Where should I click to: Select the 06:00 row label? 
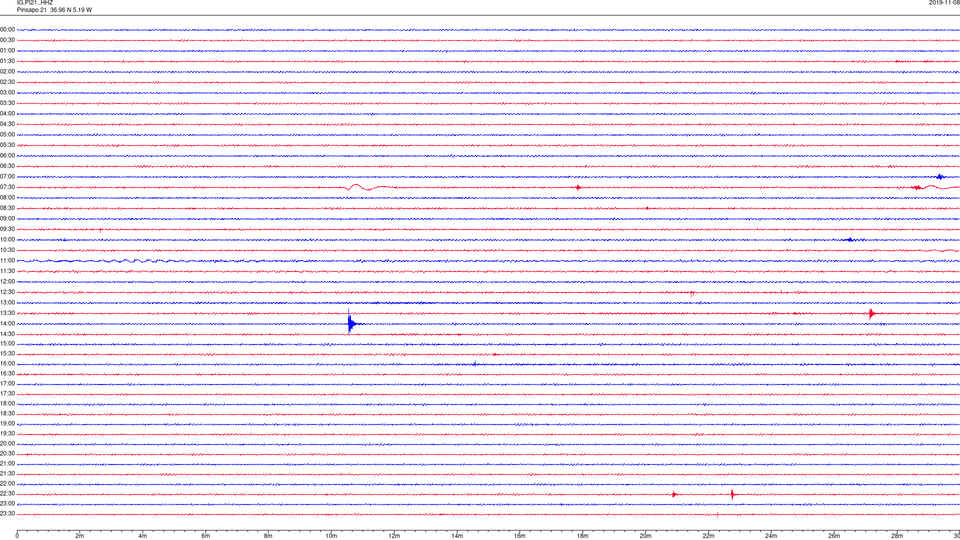[x=7, y=156]
